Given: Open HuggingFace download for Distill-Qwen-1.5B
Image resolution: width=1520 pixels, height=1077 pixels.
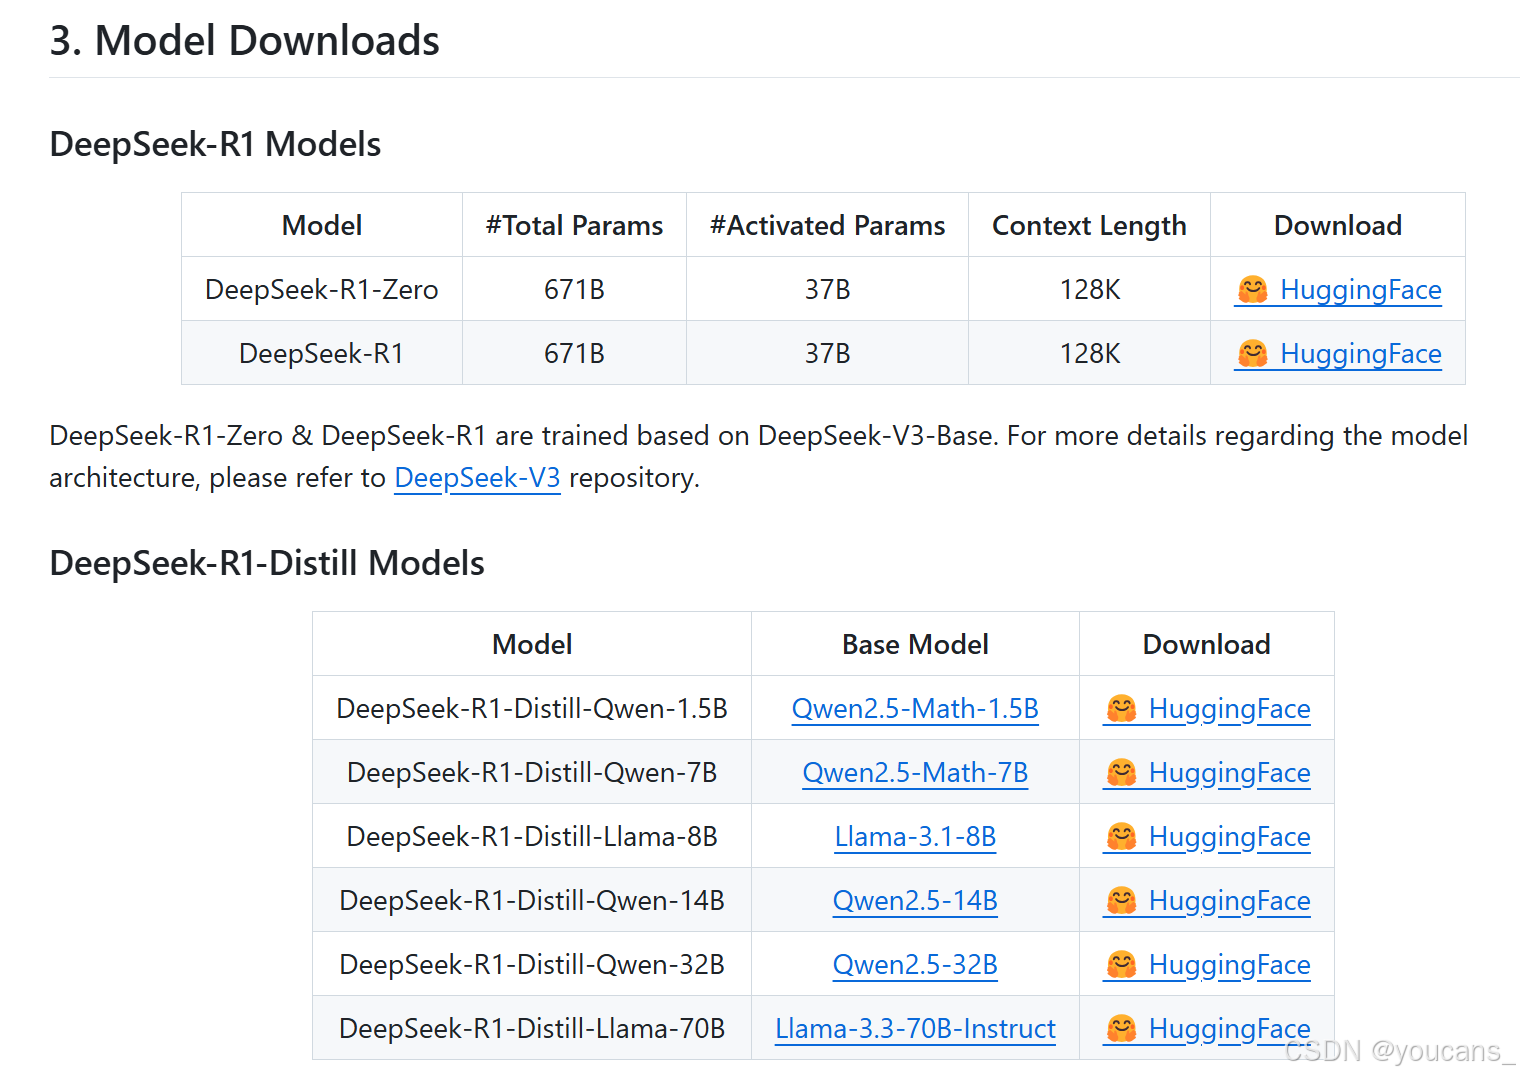Looking at the screenshot, I should [1207, 709].
